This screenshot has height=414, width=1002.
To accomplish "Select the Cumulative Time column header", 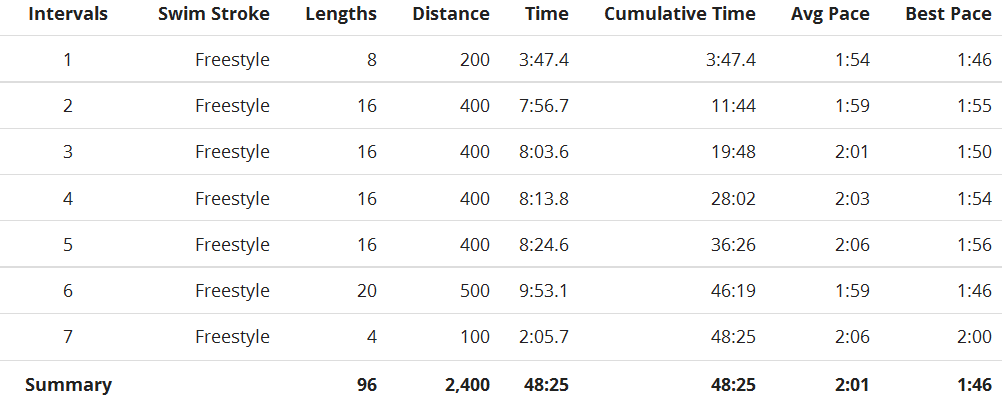I will pyautogui.click(x=679, y=14).
